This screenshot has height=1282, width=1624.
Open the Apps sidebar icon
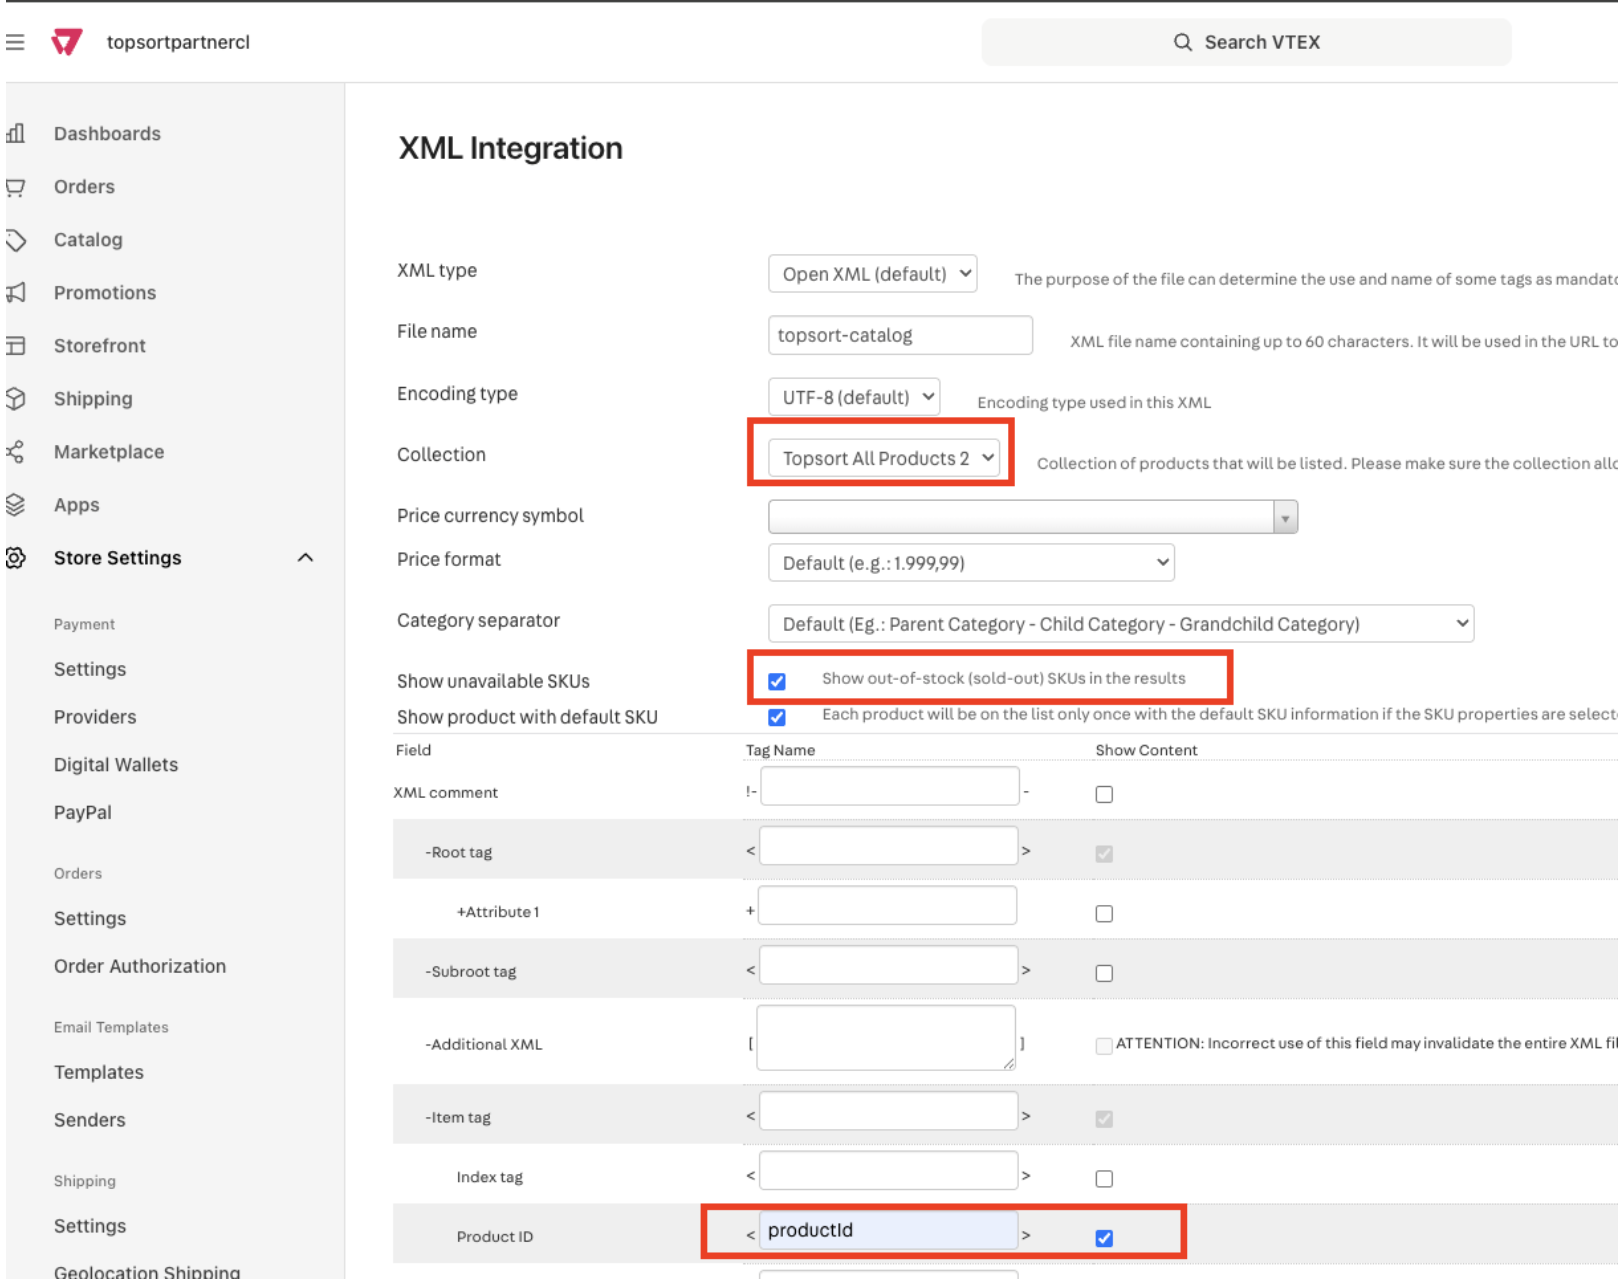16,504
